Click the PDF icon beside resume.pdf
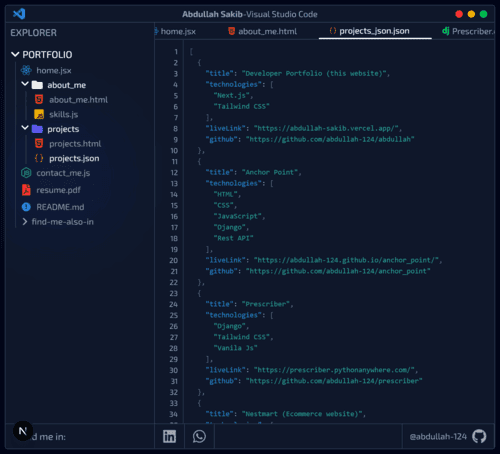Viewport: 500px width, 454px height. (26, 190)
